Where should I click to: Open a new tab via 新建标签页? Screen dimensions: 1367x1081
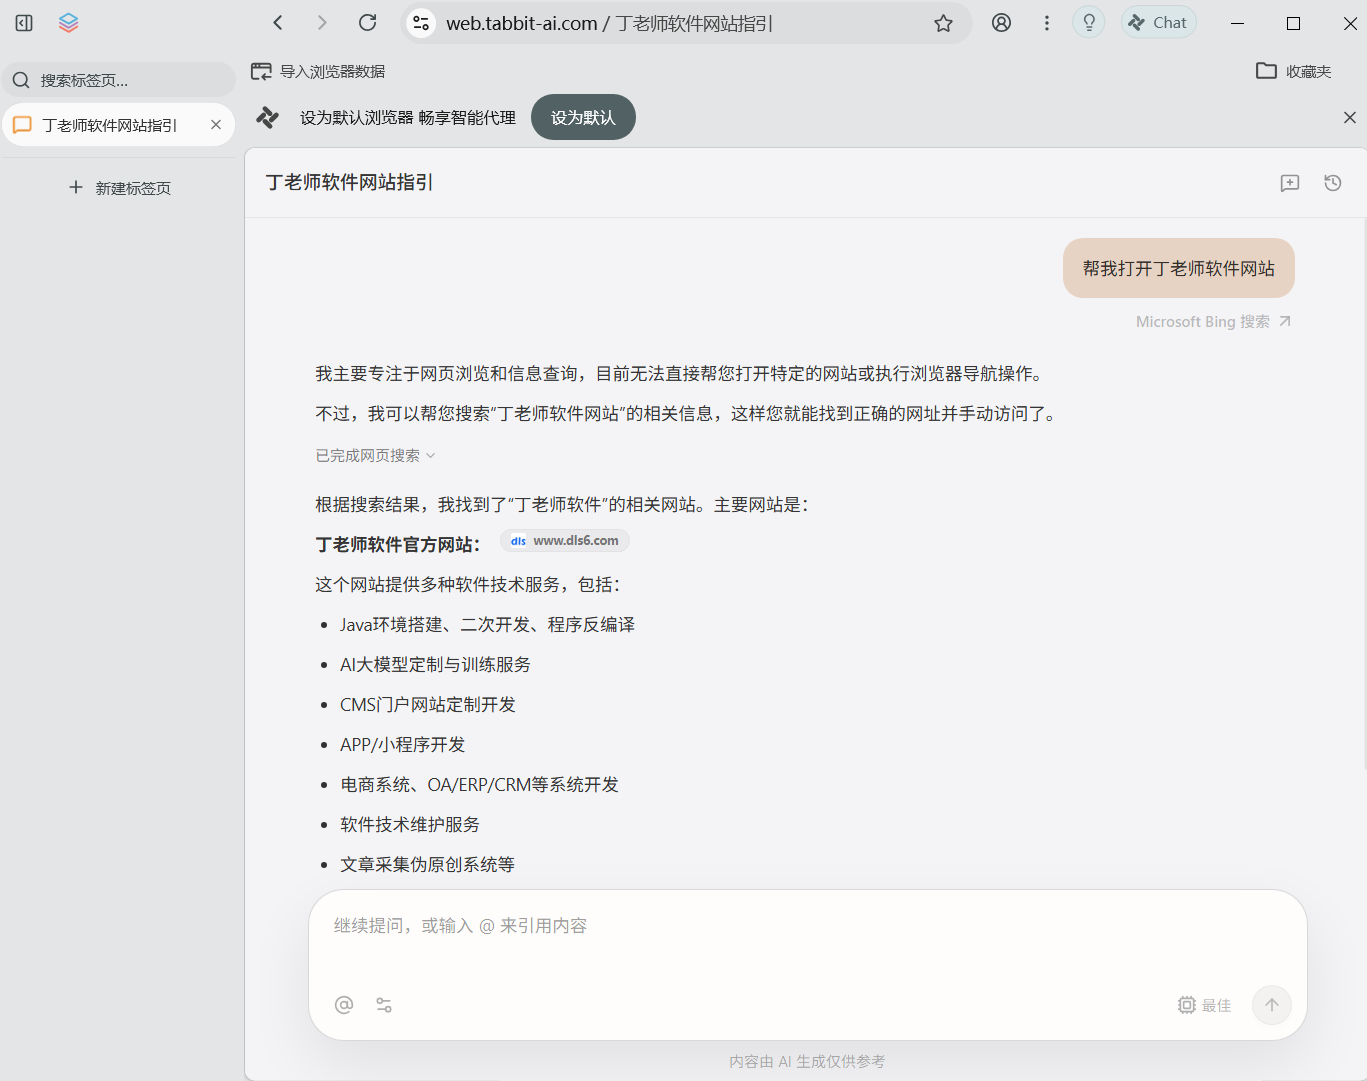[120, 188]
